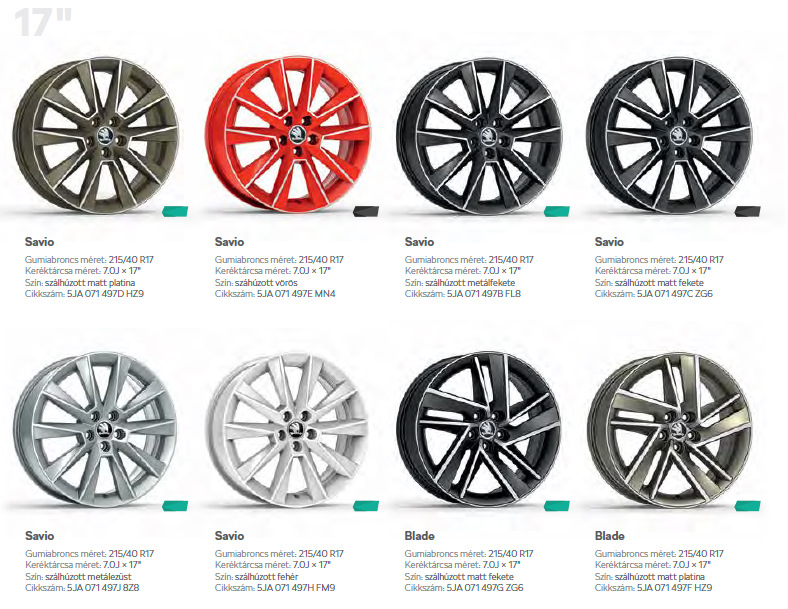Click the matte platinum Blade wheel image
Image resolution: width=788 pixels, height=609 pixels.
click(x=669, y=430)
